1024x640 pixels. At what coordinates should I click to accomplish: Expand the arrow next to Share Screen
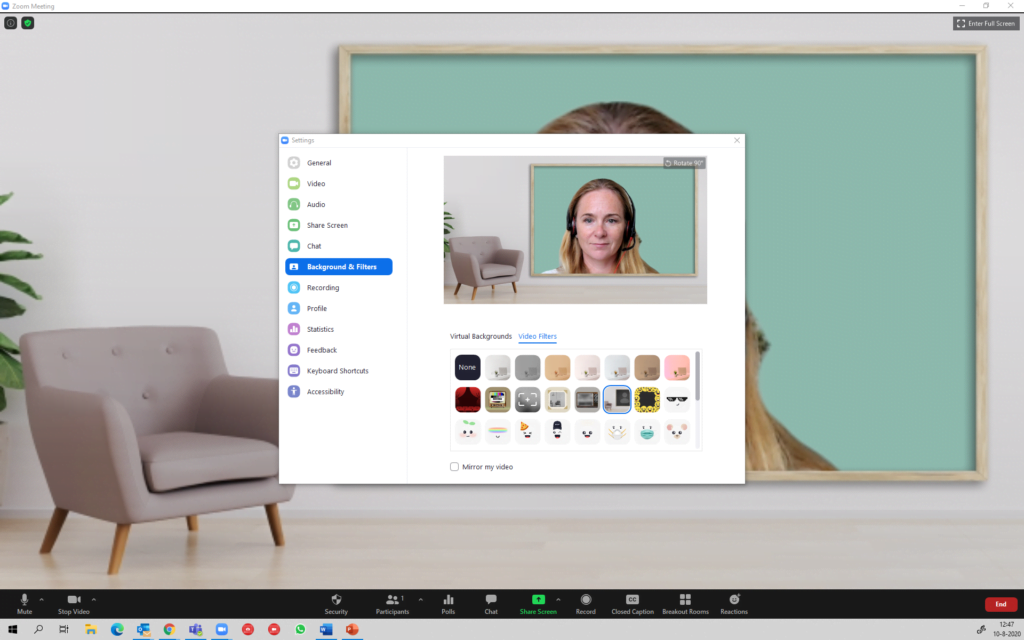click(x=558, y=599)
